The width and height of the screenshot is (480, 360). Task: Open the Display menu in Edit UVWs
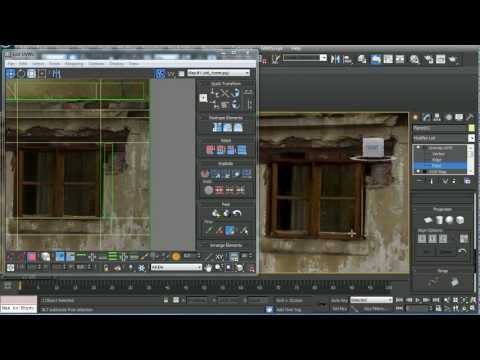pos(116,63)
